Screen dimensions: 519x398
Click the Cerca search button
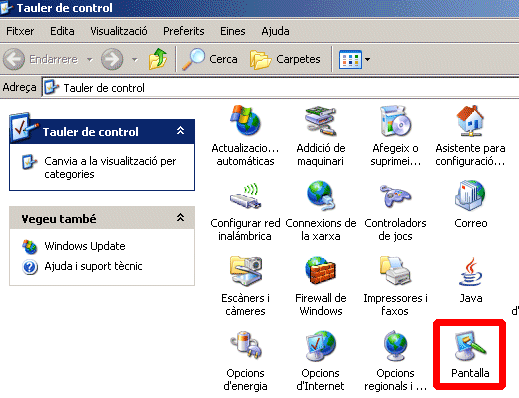click(x=210, y=59)
